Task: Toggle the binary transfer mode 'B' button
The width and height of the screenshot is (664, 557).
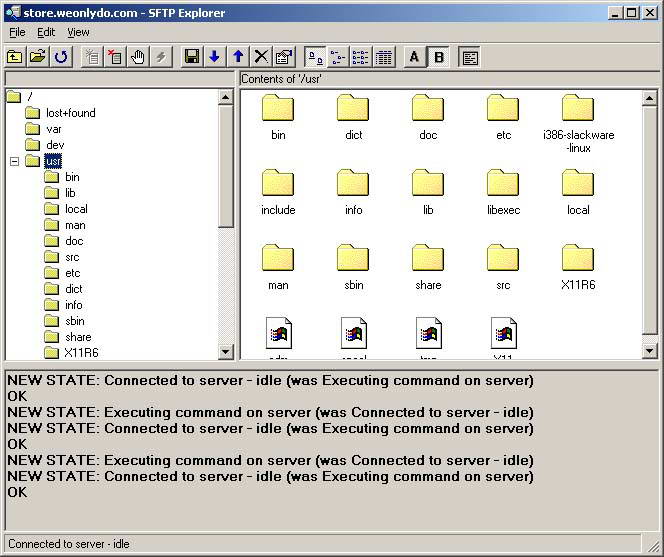Action: pos(438,57)
